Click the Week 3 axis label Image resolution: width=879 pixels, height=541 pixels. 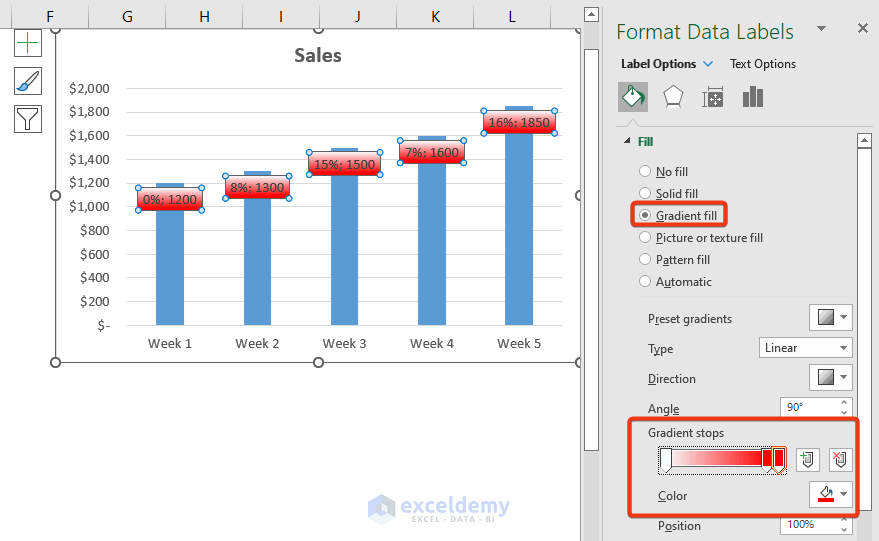coord(344,343)
